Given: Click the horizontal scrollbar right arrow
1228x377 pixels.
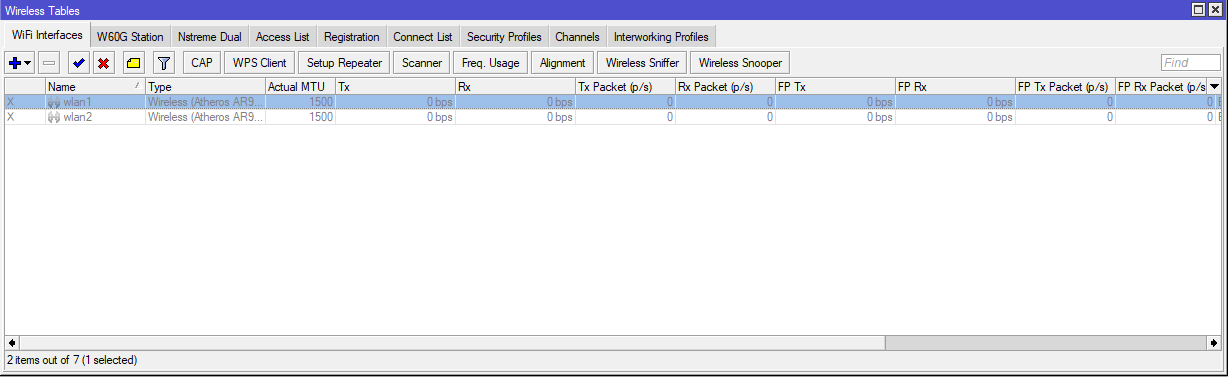Looking at the screenshot, I should (x=1214, y=342).
